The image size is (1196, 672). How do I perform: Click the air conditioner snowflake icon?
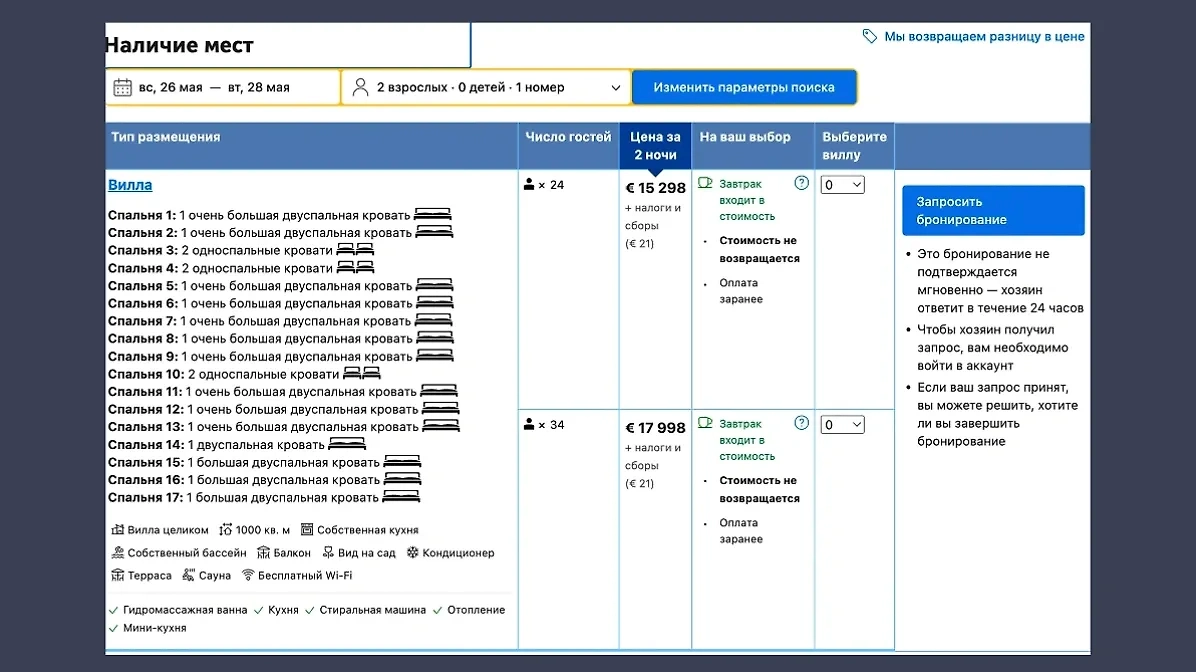412,553
